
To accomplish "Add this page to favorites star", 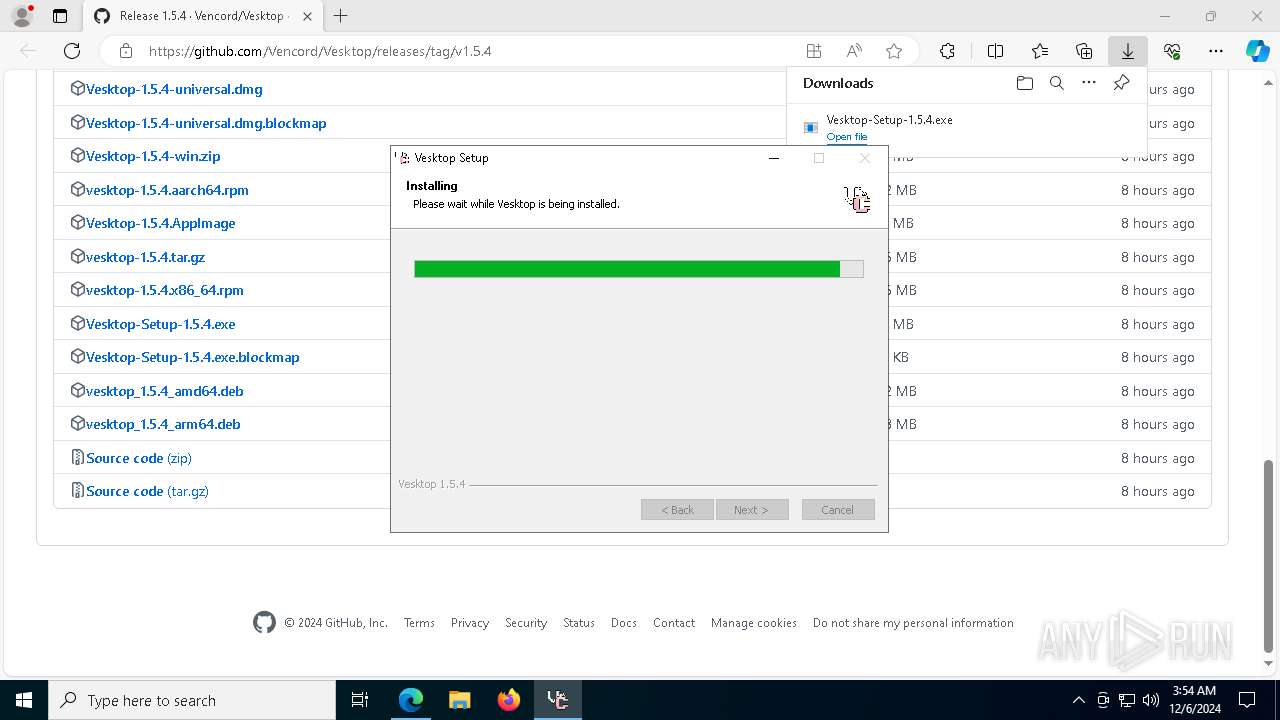I will tap(894, 51).
